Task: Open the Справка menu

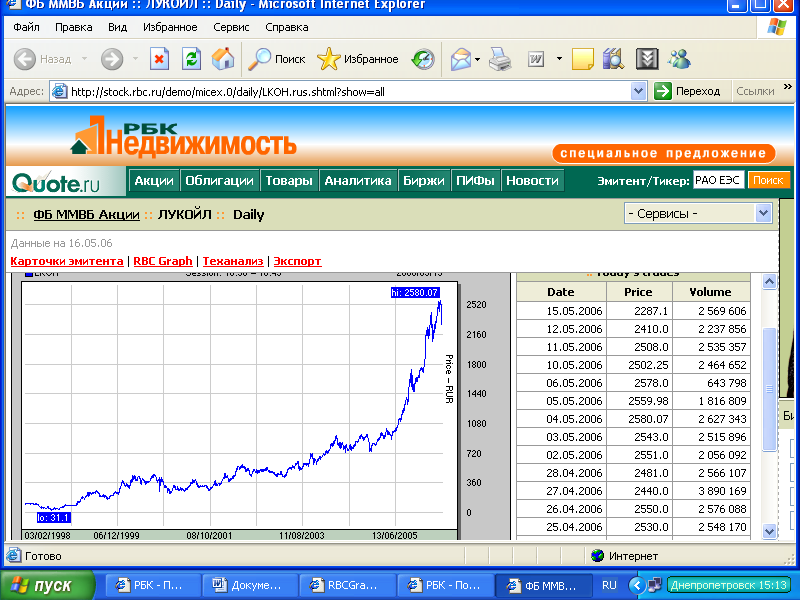Action: pos(287,27)
